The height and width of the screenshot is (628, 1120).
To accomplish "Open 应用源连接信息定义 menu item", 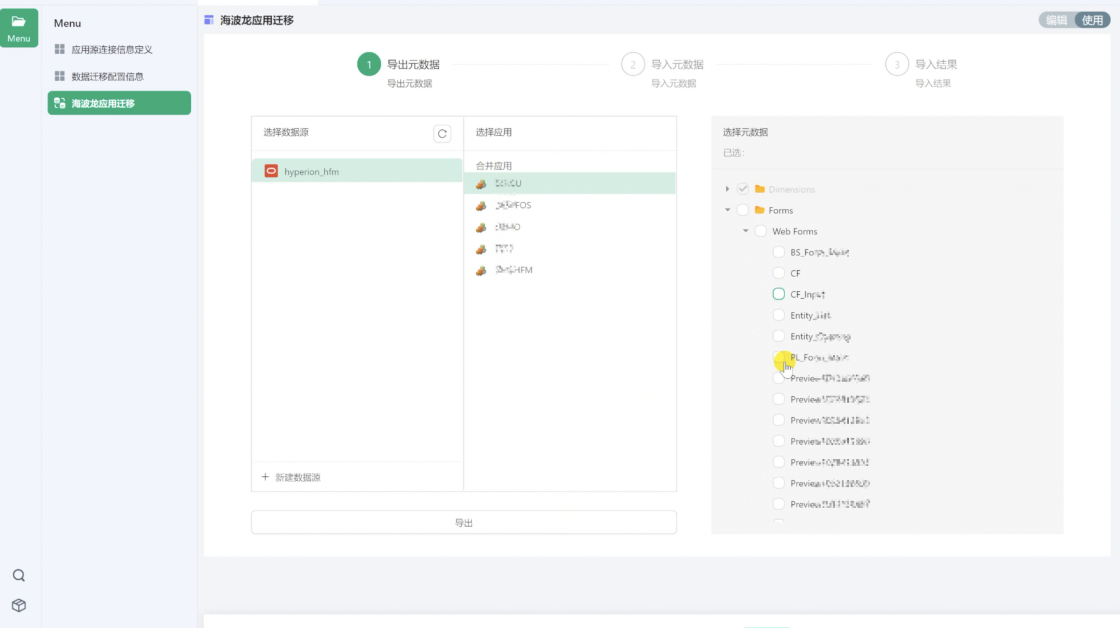I will pyautogui.click(x=111, y=49).
